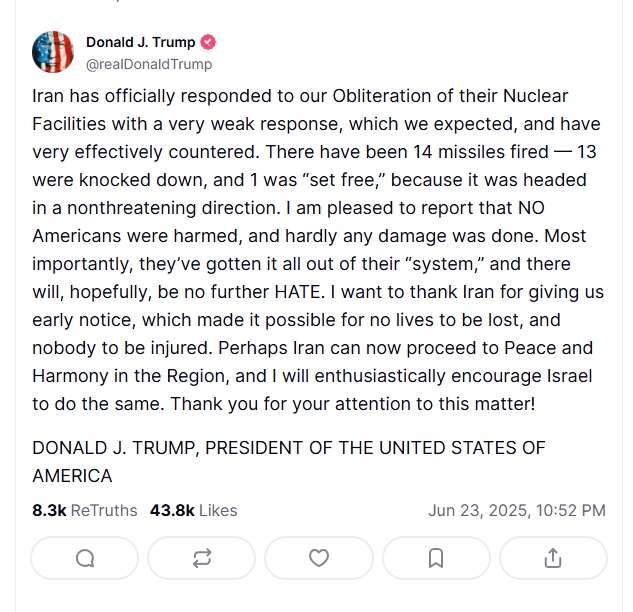Click the Donald J. Trump display name
This screenshot has height=612, width=633.
(x=142, y=43)
